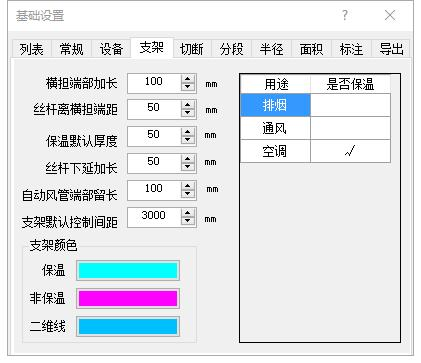Screen dimensions: 421x363
Task: Toggle 是否保温 cell for 排烟
Action: tap(350, 105)
